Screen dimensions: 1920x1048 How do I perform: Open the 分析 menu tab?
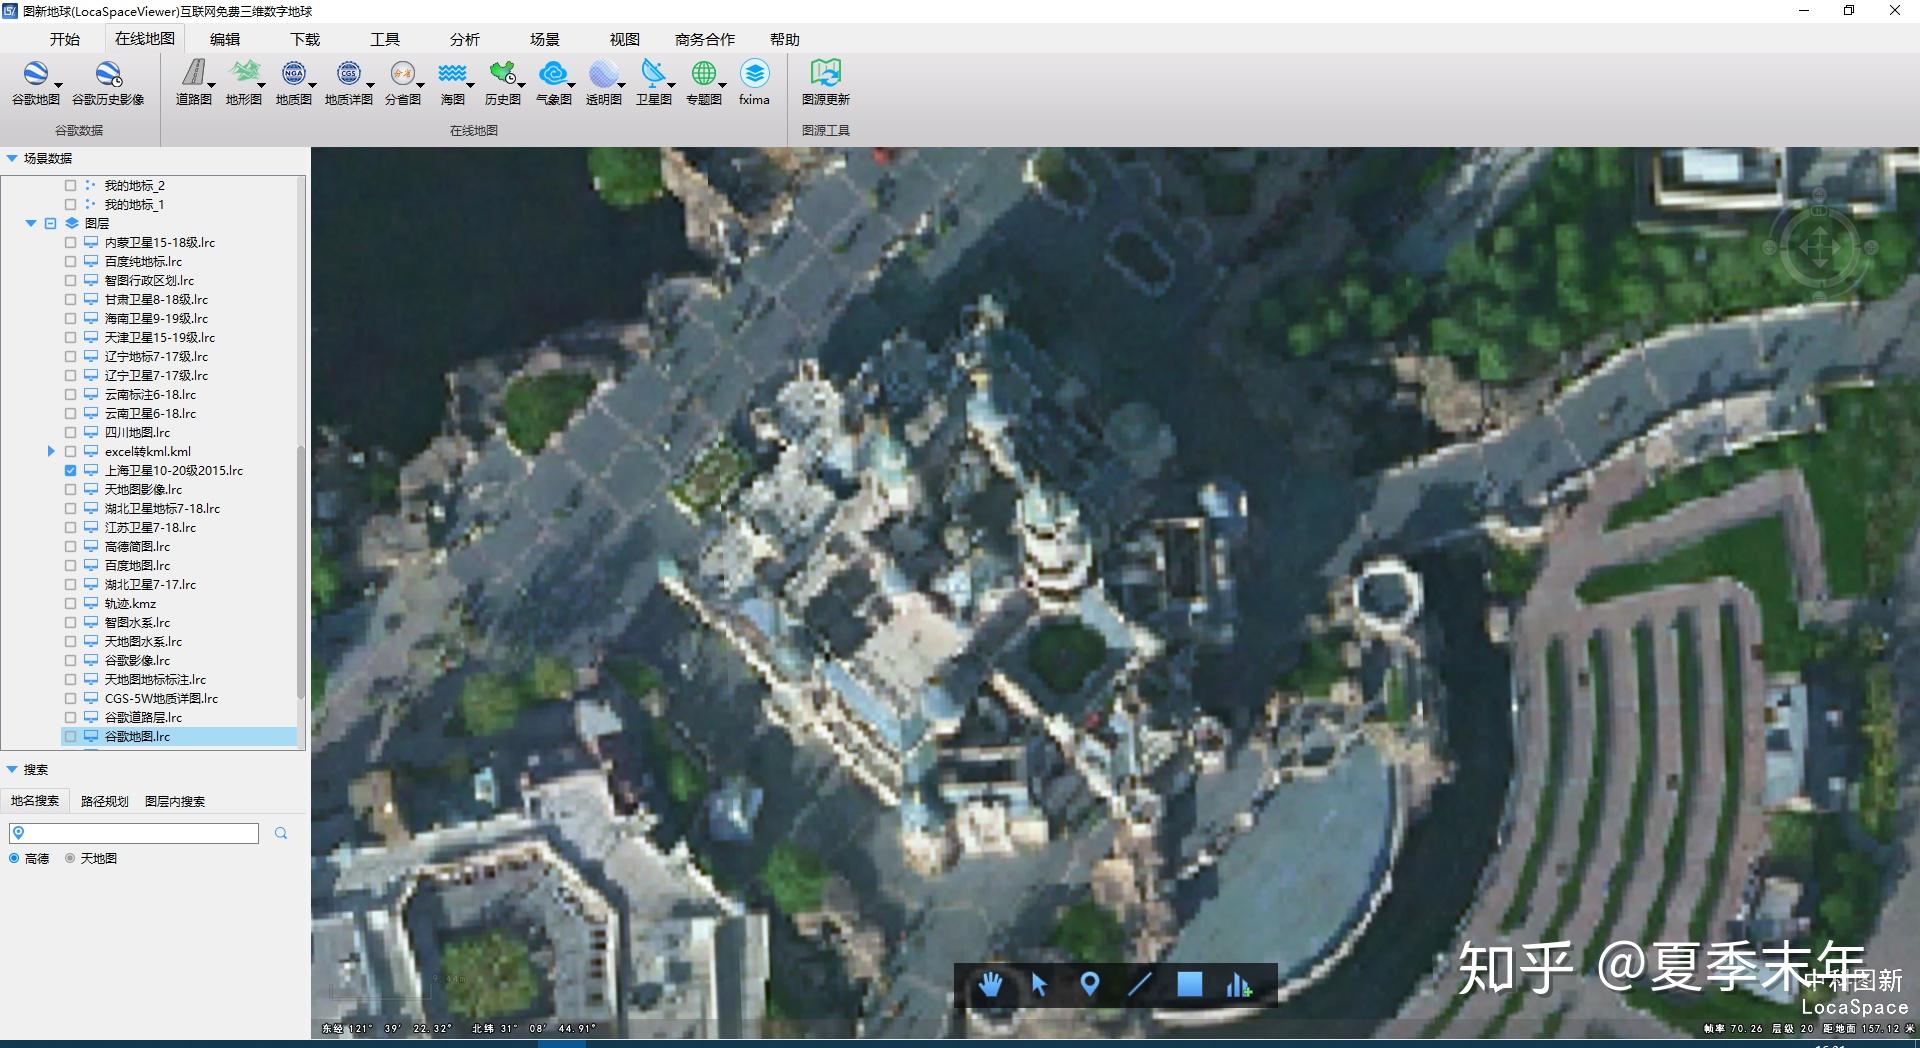pos(464,39)
